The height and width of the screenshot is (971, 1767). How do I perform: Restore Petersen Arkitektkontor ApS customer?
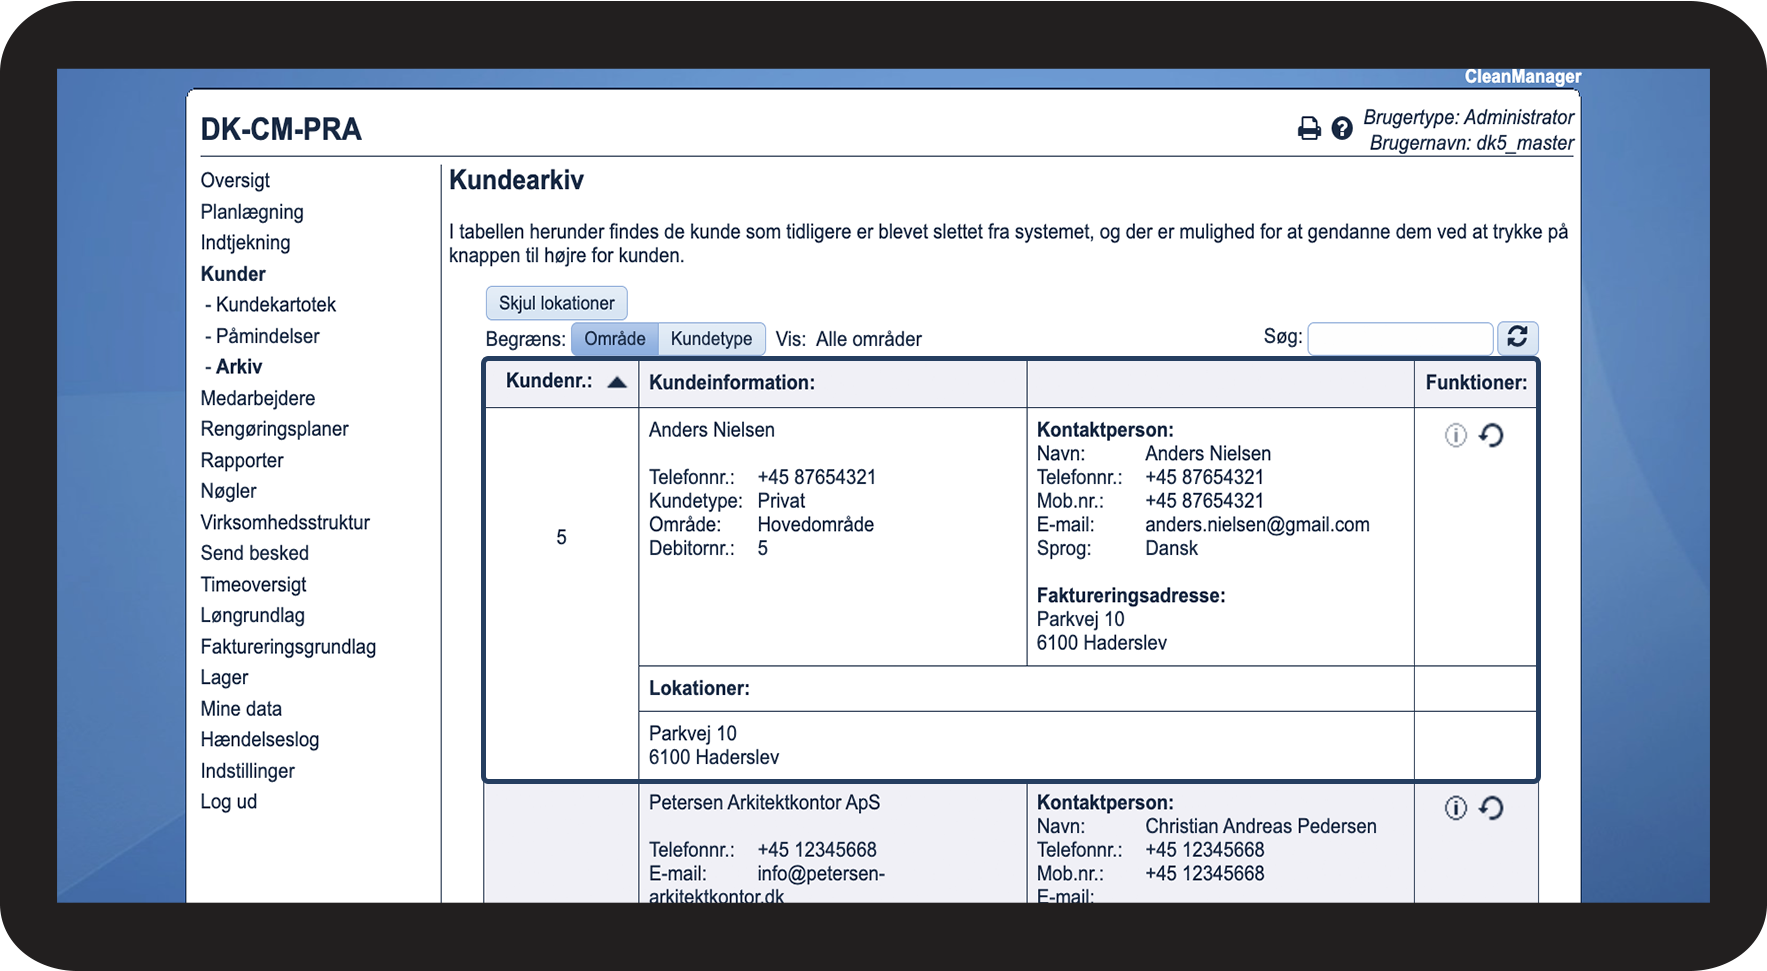pos(1491,808)
